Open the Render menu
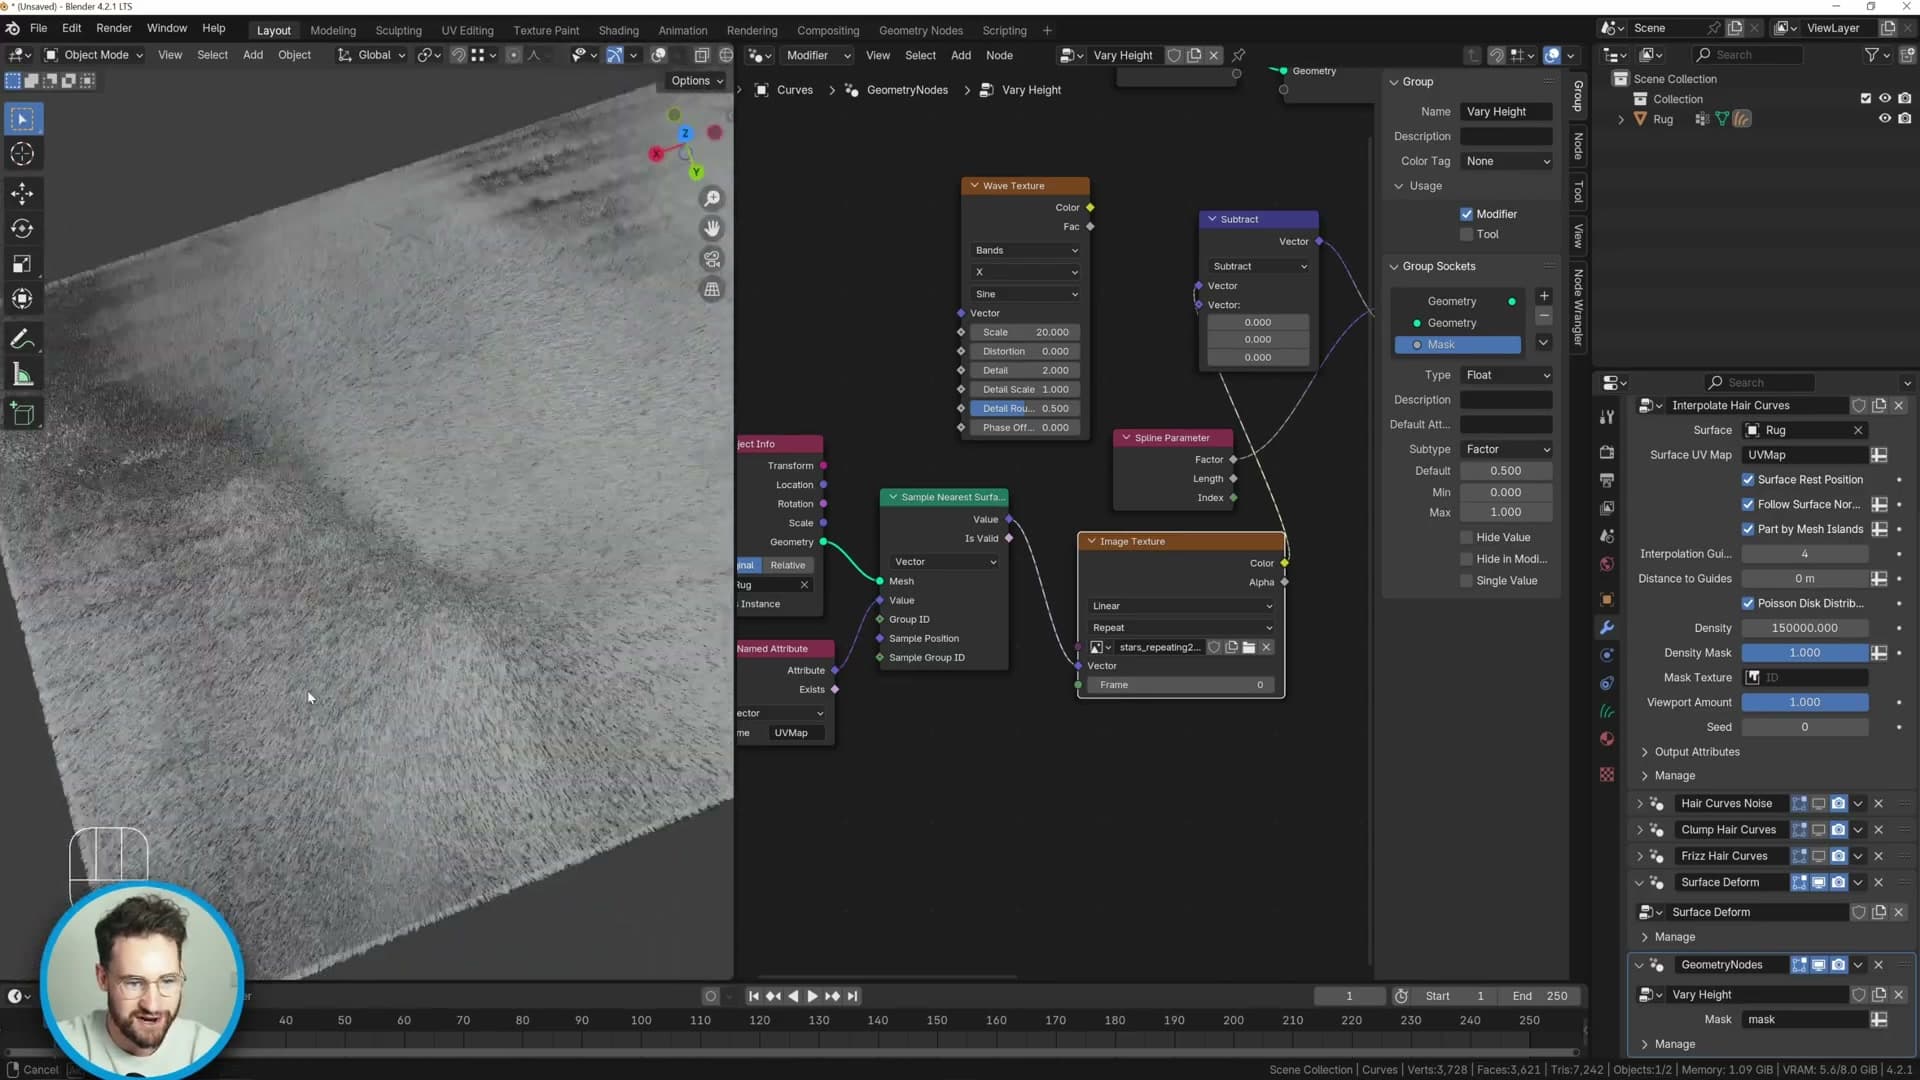Screen dimensions: 1920x1080 pos(114,28)
